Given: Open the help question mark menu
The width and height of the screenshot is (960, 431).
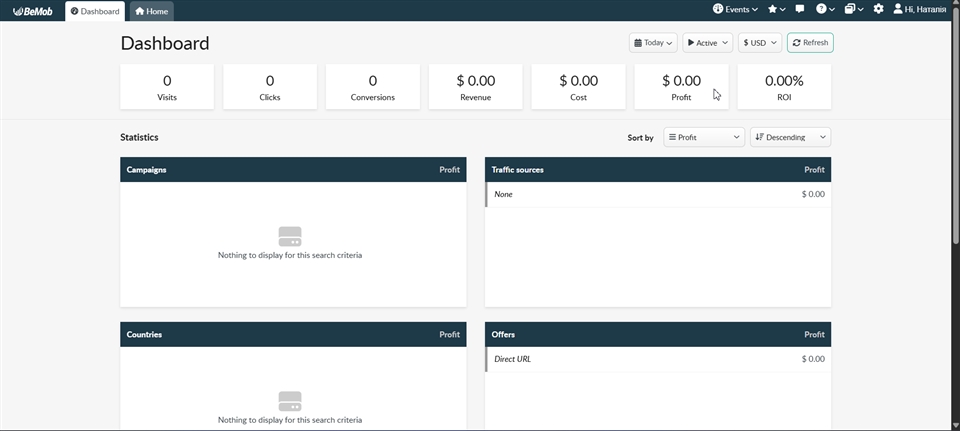Looking at the screenshot, I should (825, 9).
